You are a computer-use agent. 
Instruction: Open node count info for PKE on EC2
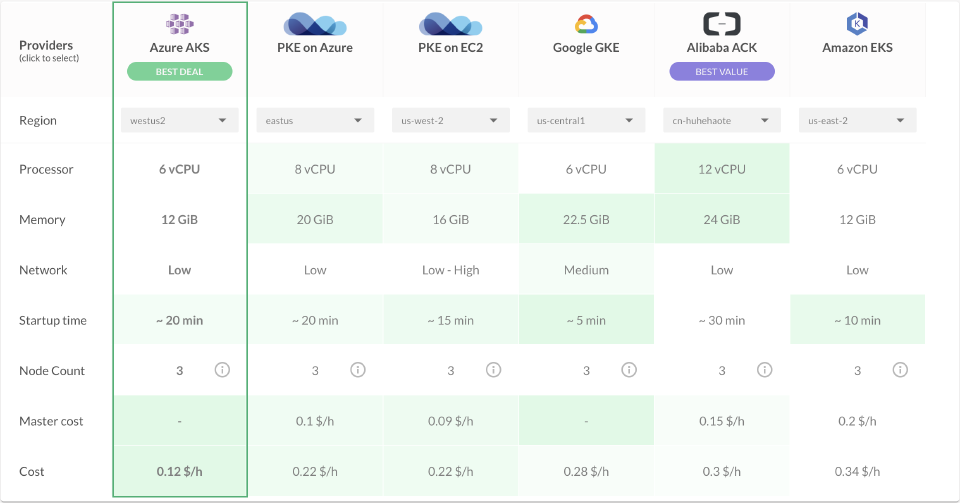coord(493,370)
